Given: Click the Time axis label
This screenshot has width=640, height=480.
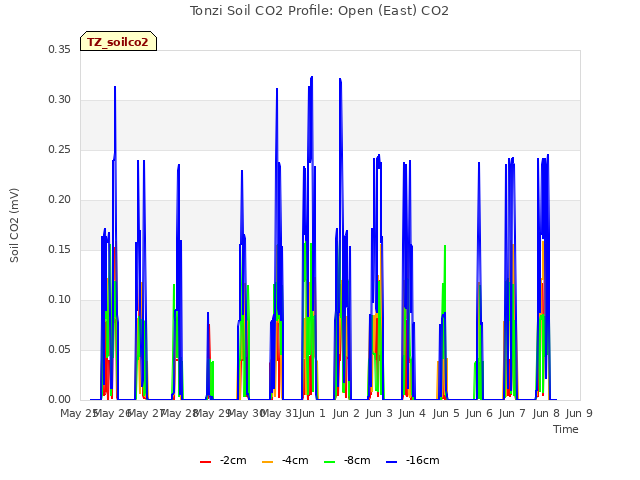Looking at the screenshot, I should [566, 429].
